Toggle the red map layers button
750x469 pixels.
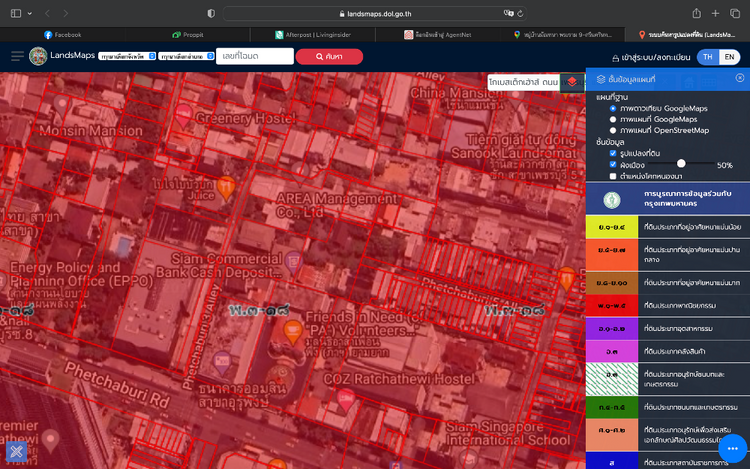point(572,82)
